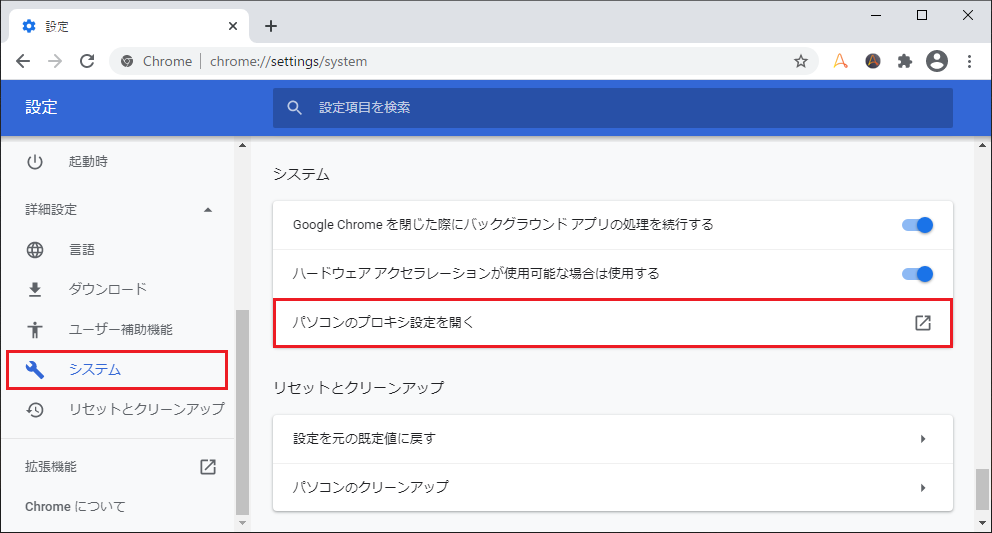Image resolution: width=992 pixels, height=533 pixels.
Task: Click the 設定 tab gear icon
Action: pos(29,26)
